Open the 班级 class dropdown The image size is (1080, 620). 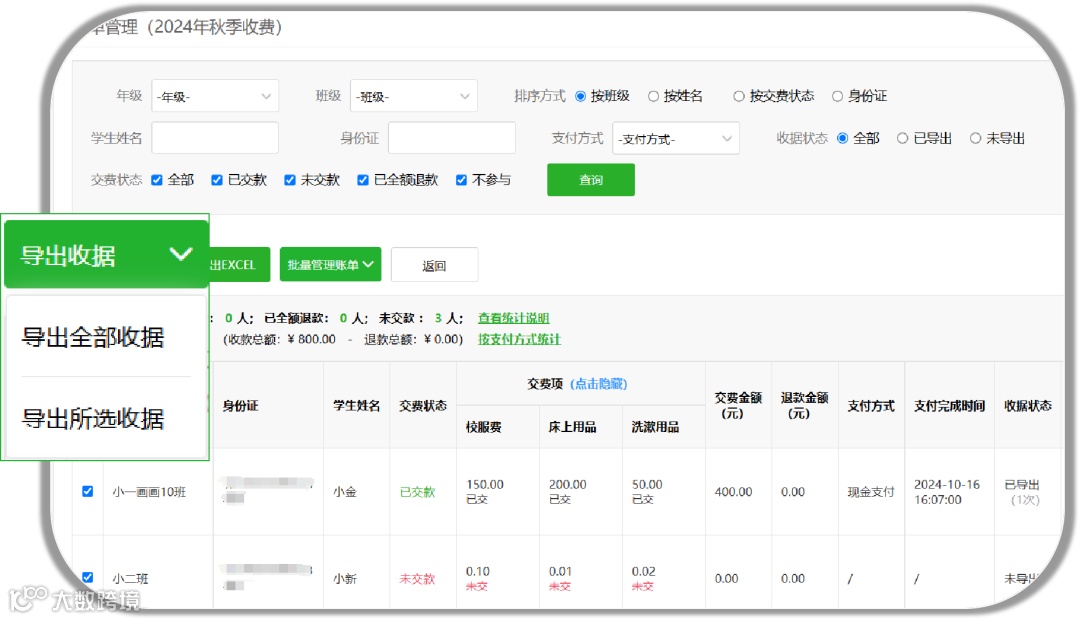click(413, 96)
